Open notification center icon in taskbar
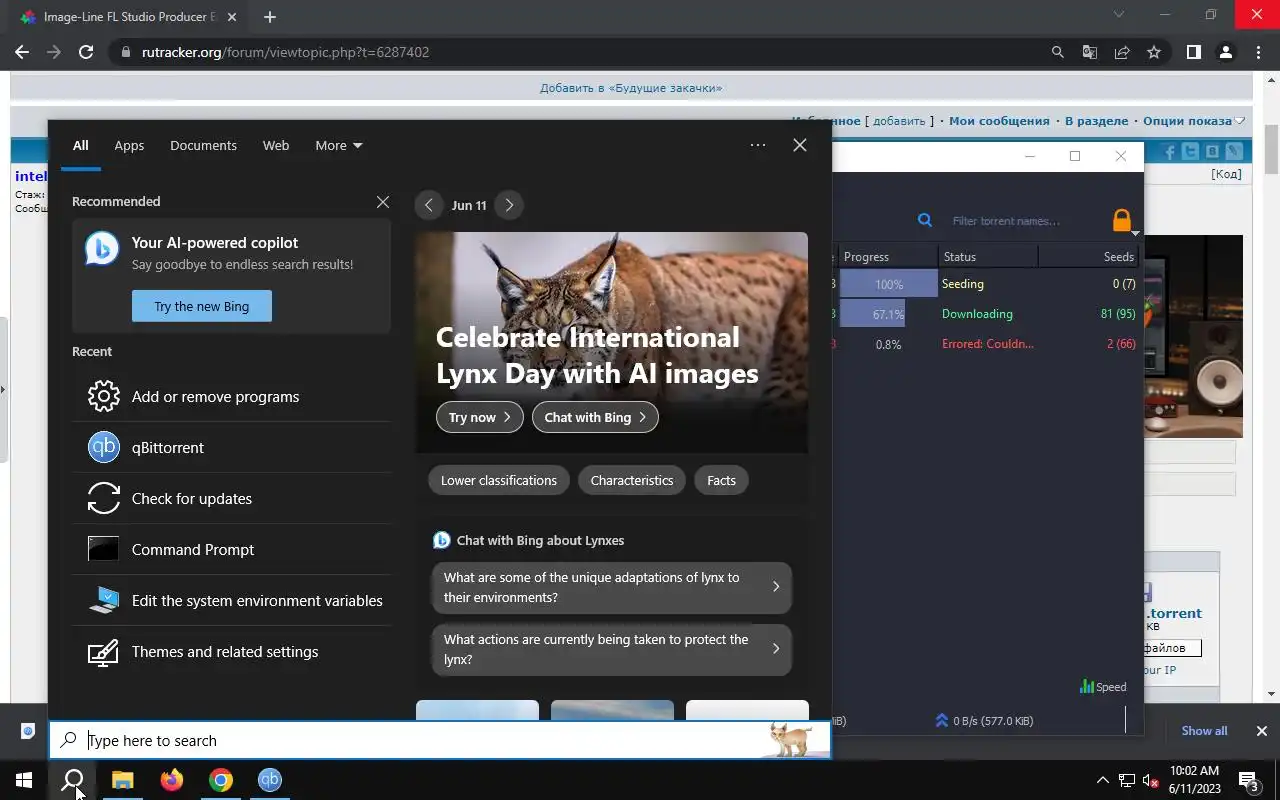This screenshot has height=800, width=1280. (1249, 780)
